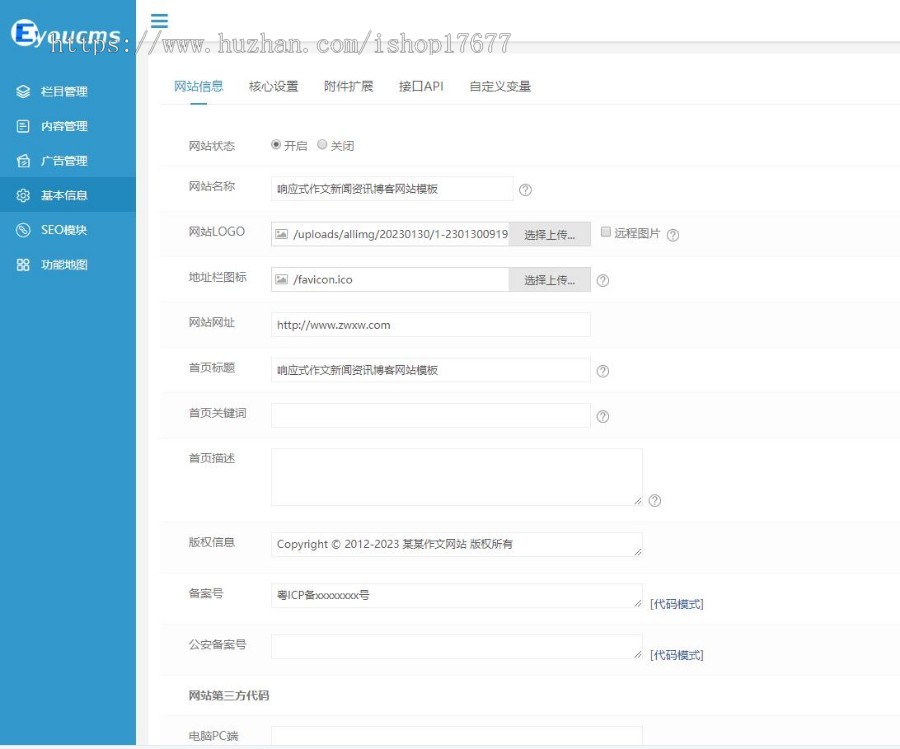Focus the 首页标题 input field
900x749 pixels.
coord(430,370)
